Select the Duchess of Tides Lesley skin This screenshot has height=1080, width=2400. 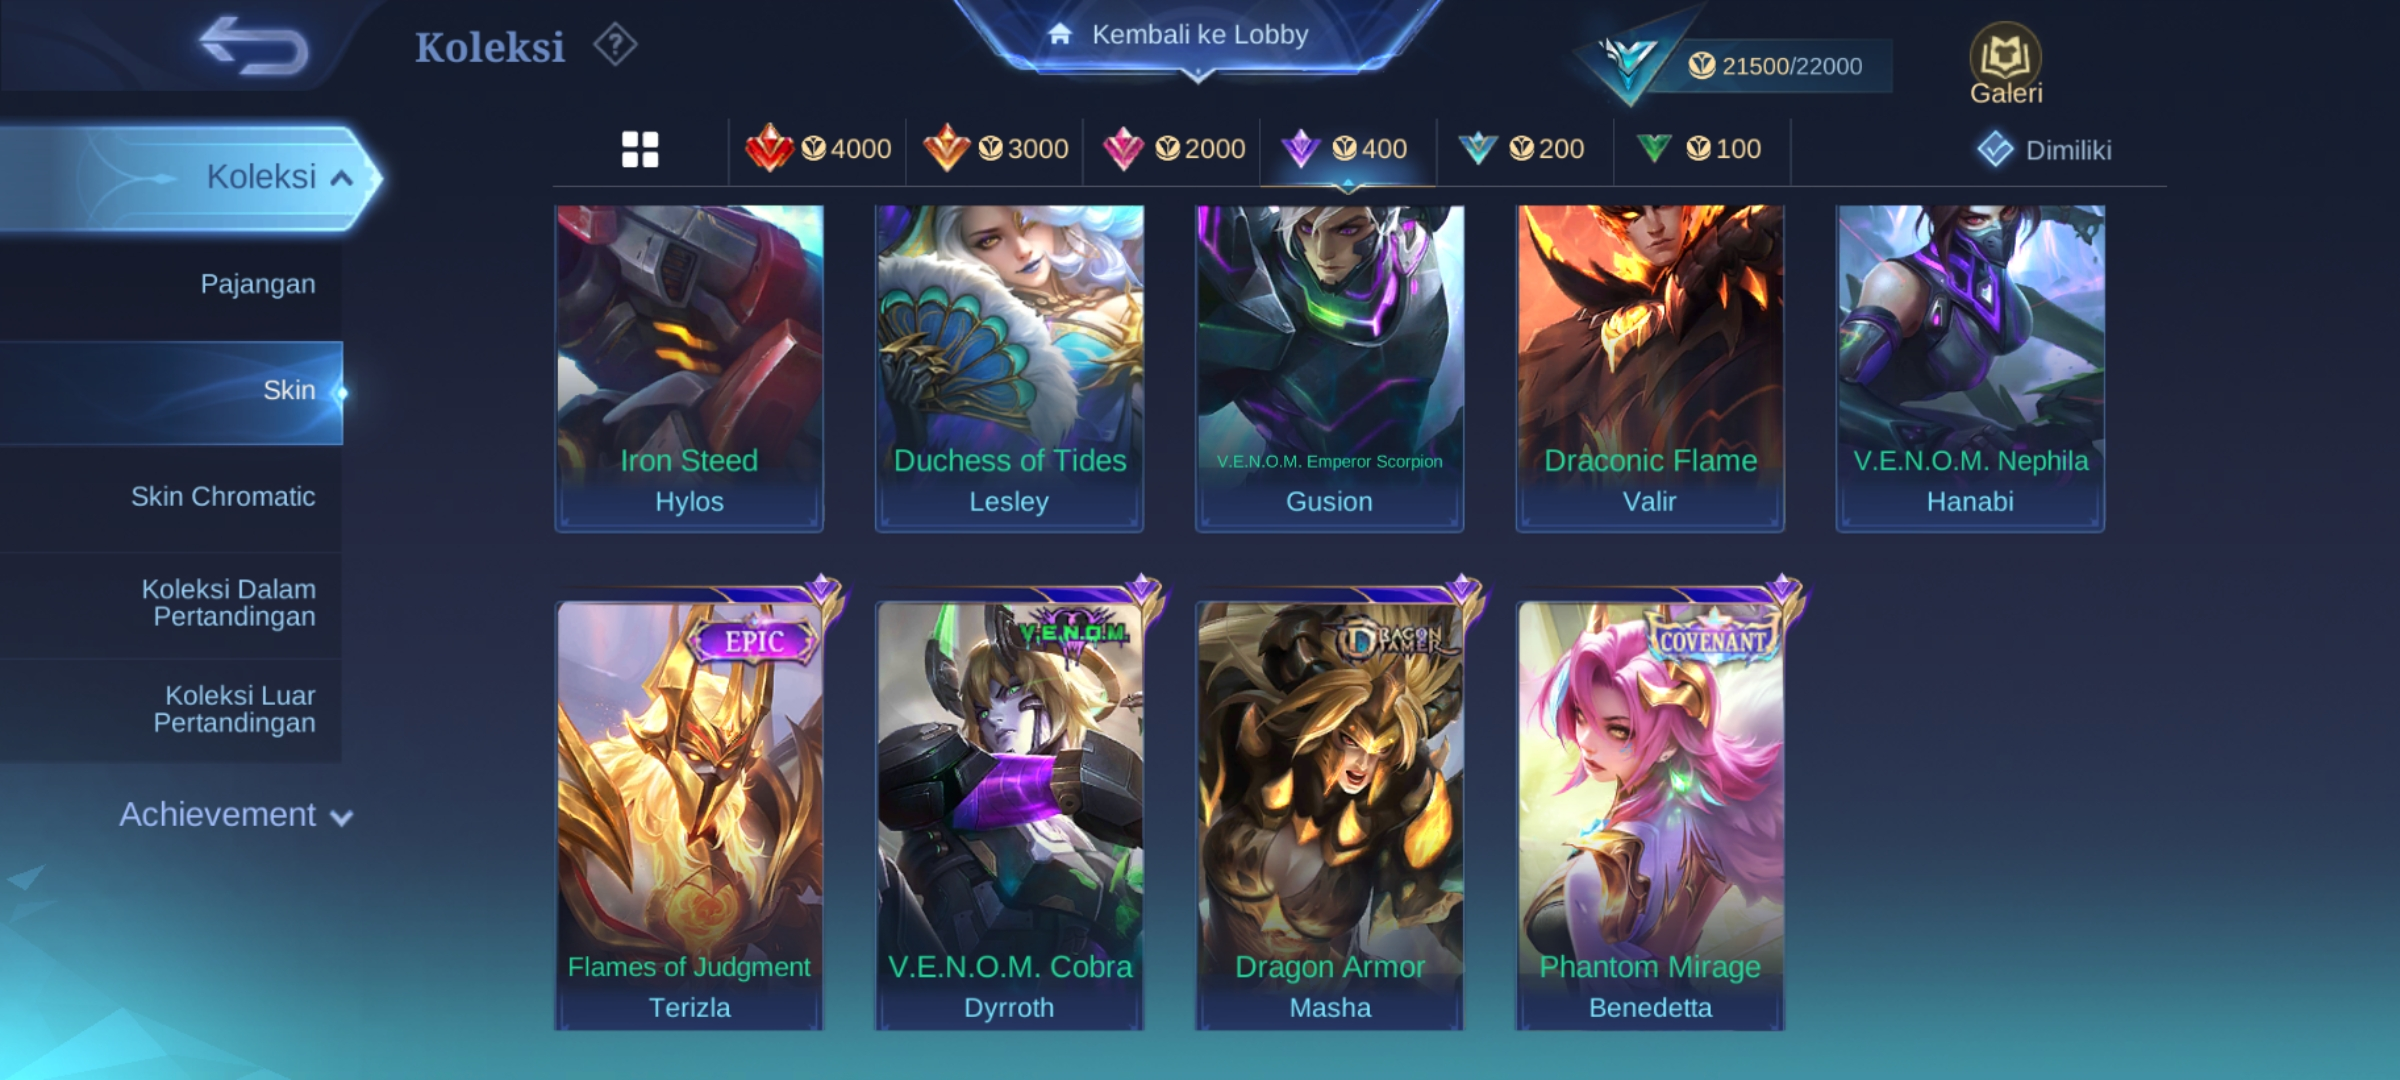click(x=1009, y=368)
